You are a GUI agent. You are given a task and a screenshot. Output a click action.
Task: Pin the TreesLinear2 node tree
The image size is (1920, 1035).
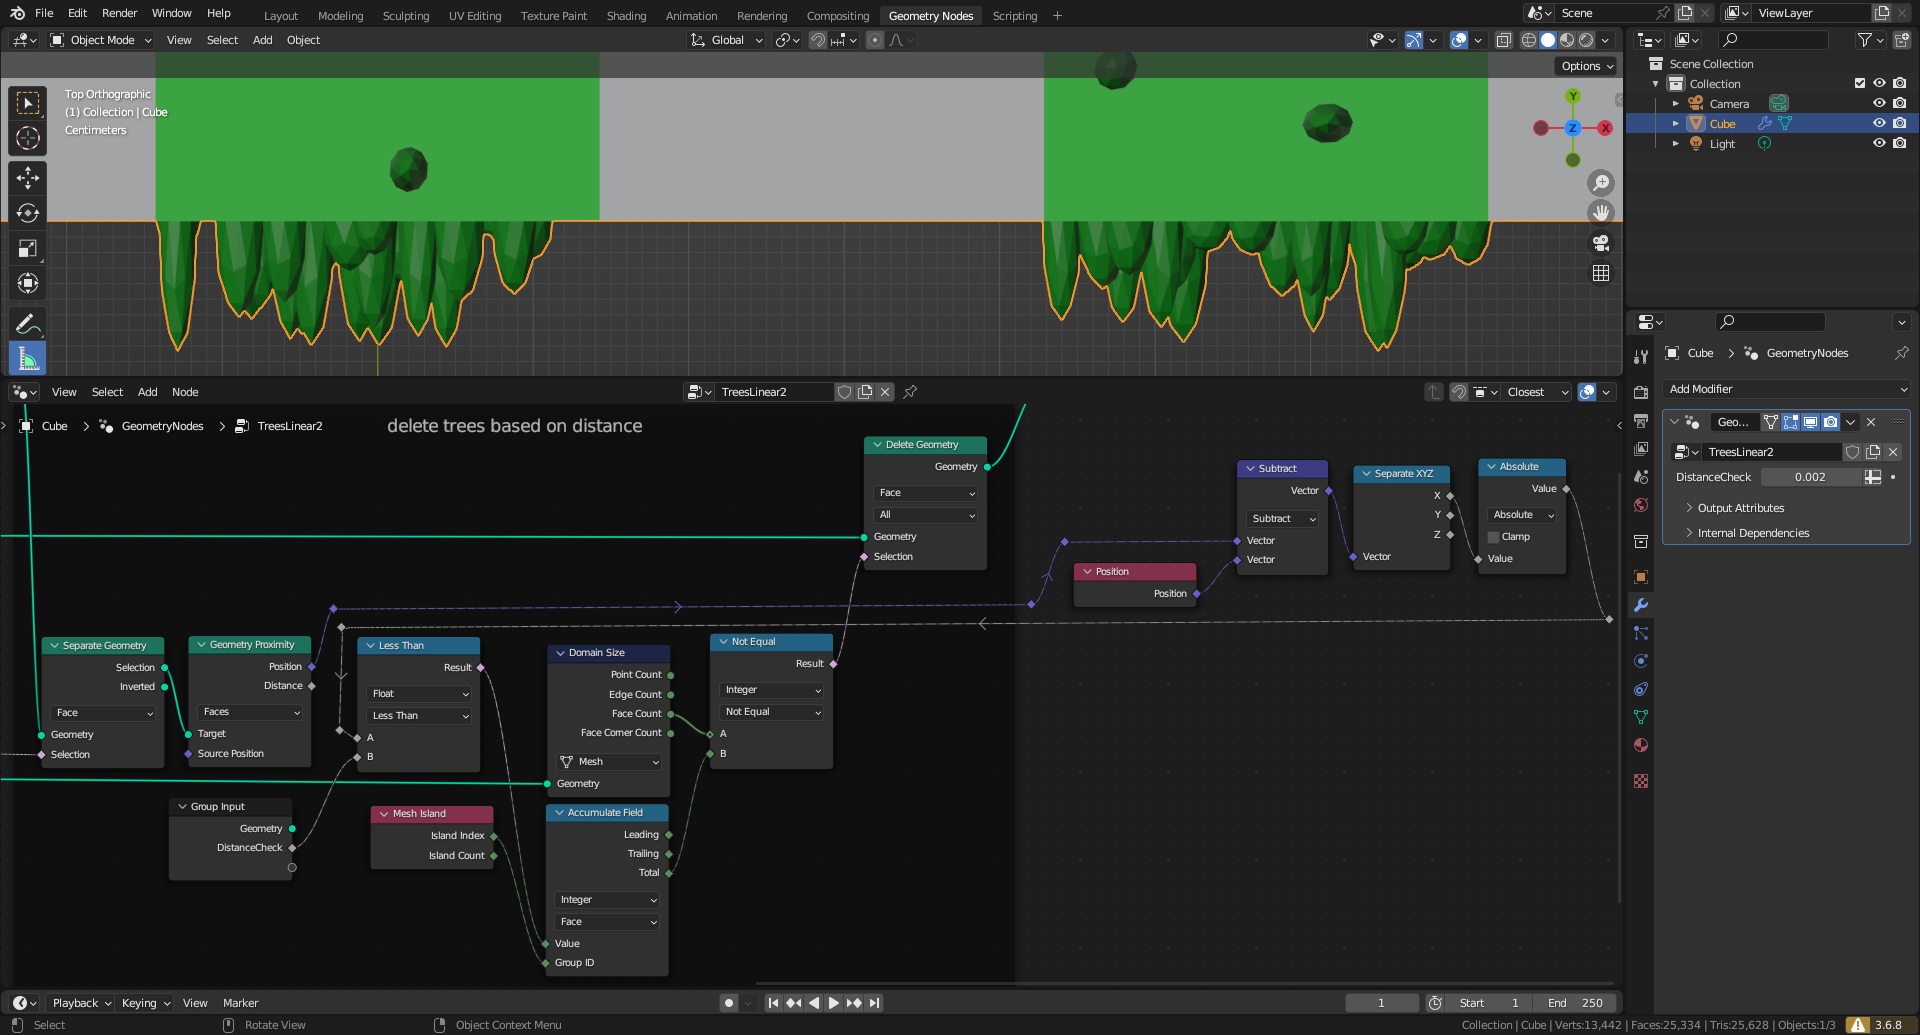[910, 392]
